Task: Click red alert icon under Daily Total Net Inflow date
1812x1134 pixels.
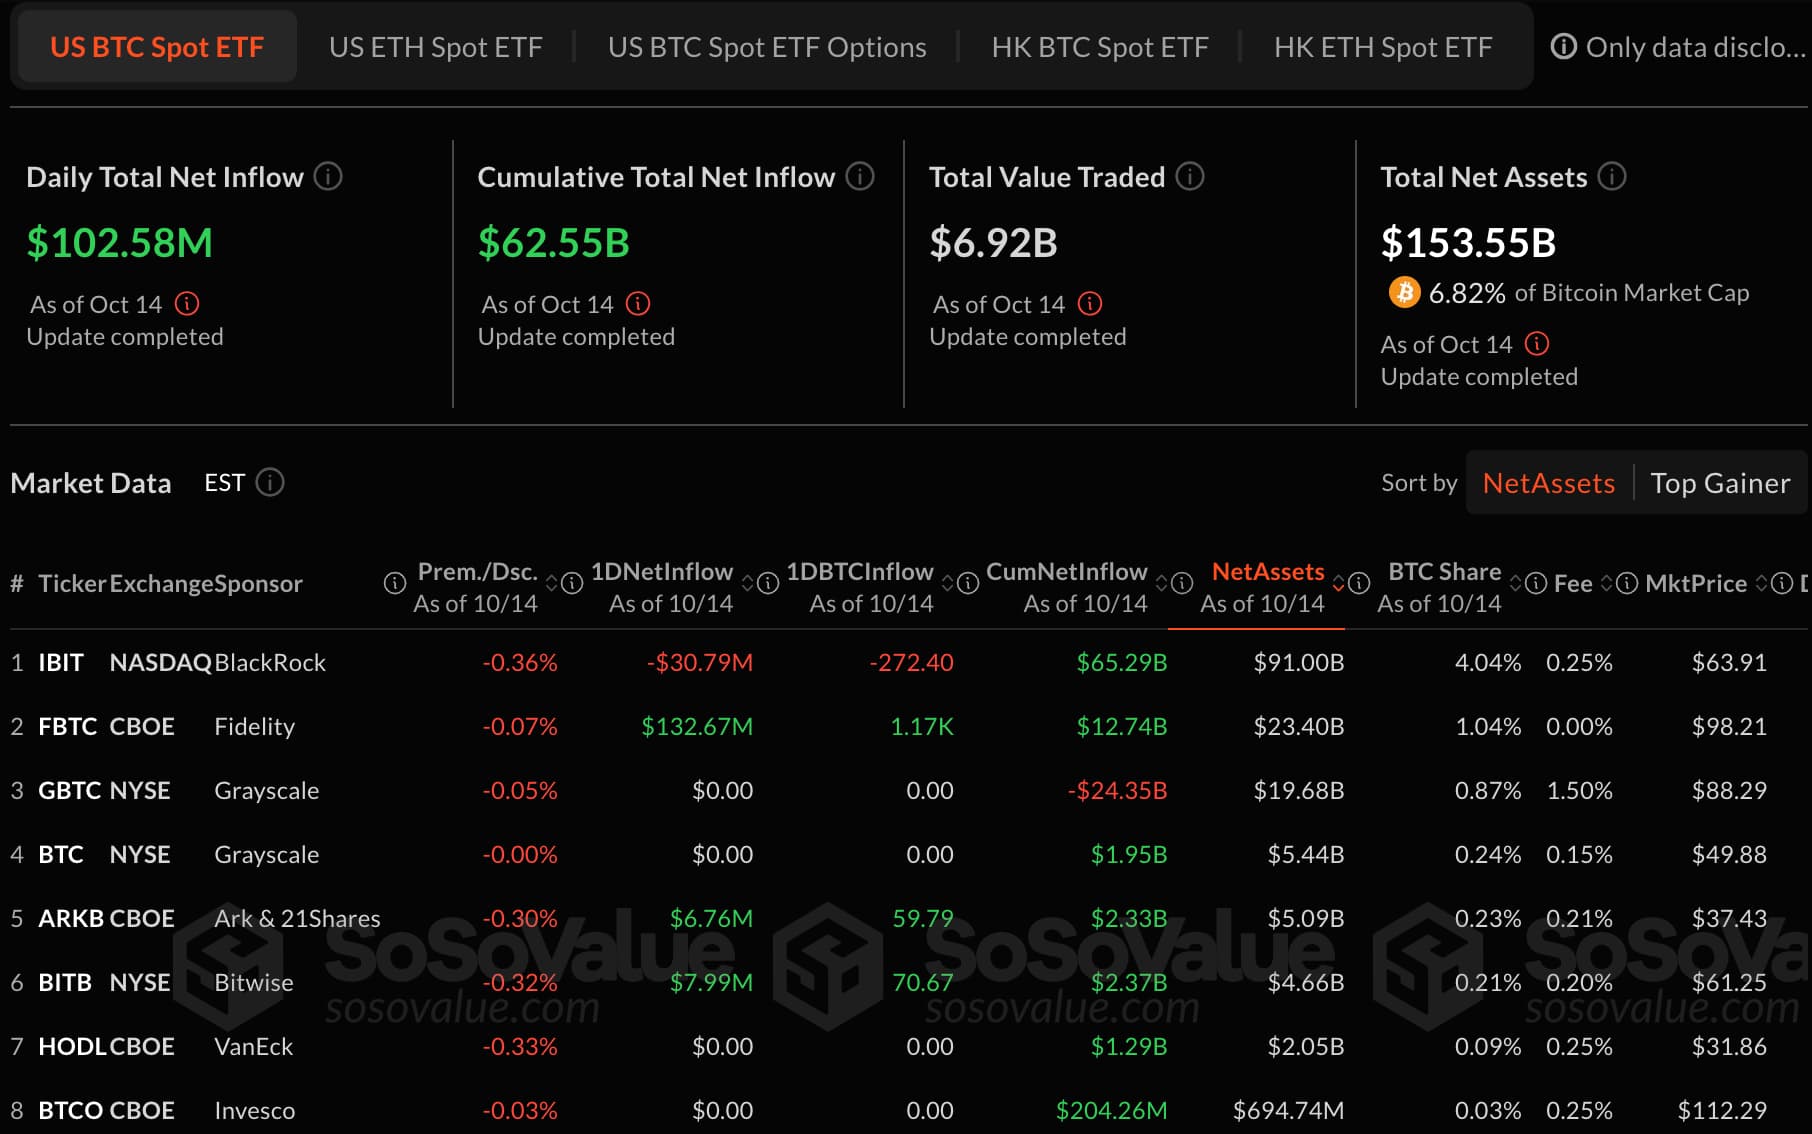Action: 187,304
